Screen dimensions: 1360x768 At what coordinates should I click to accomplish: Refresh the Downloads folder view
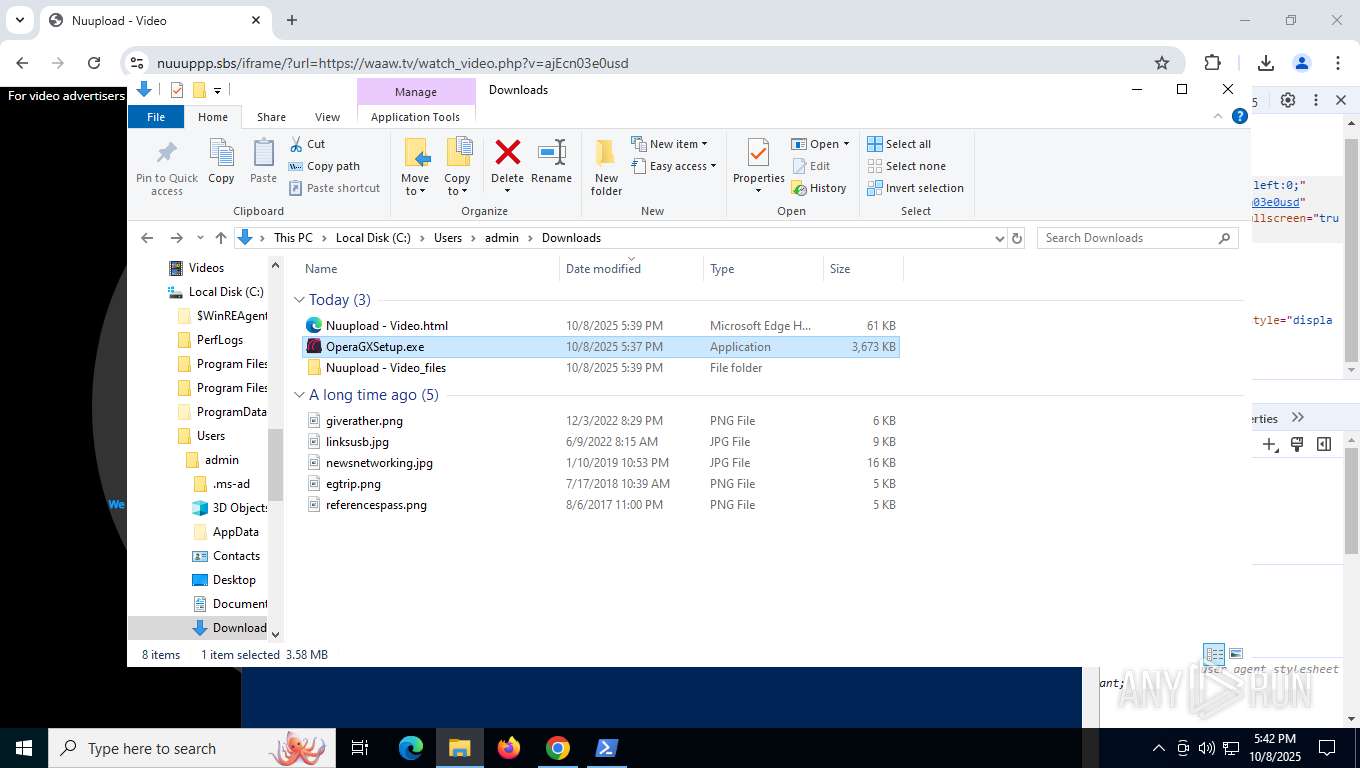1017,238
